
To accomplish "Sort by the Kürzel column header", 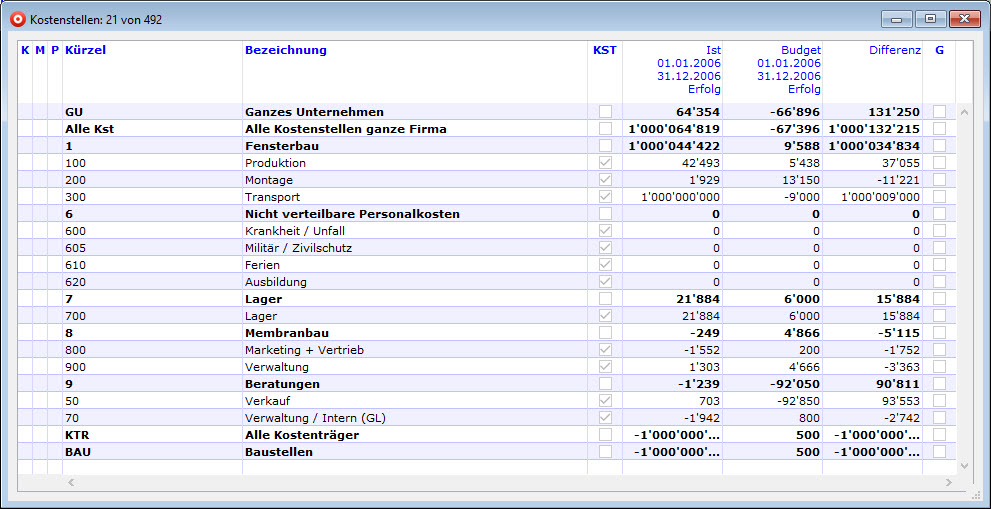I will coord(85,50).
